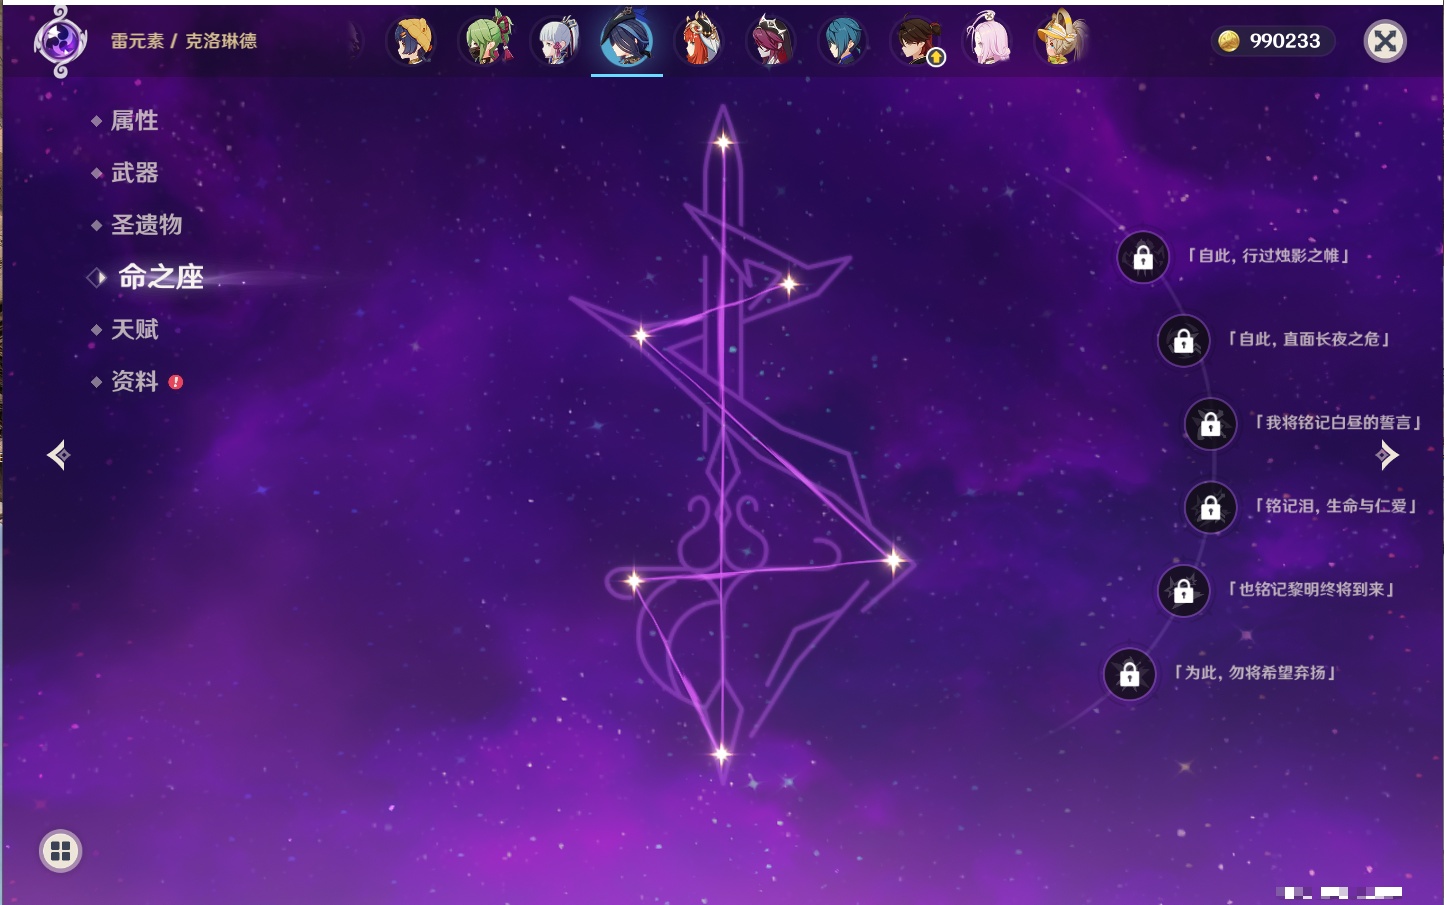Open the 天赋 talents page

click(134, 329)
